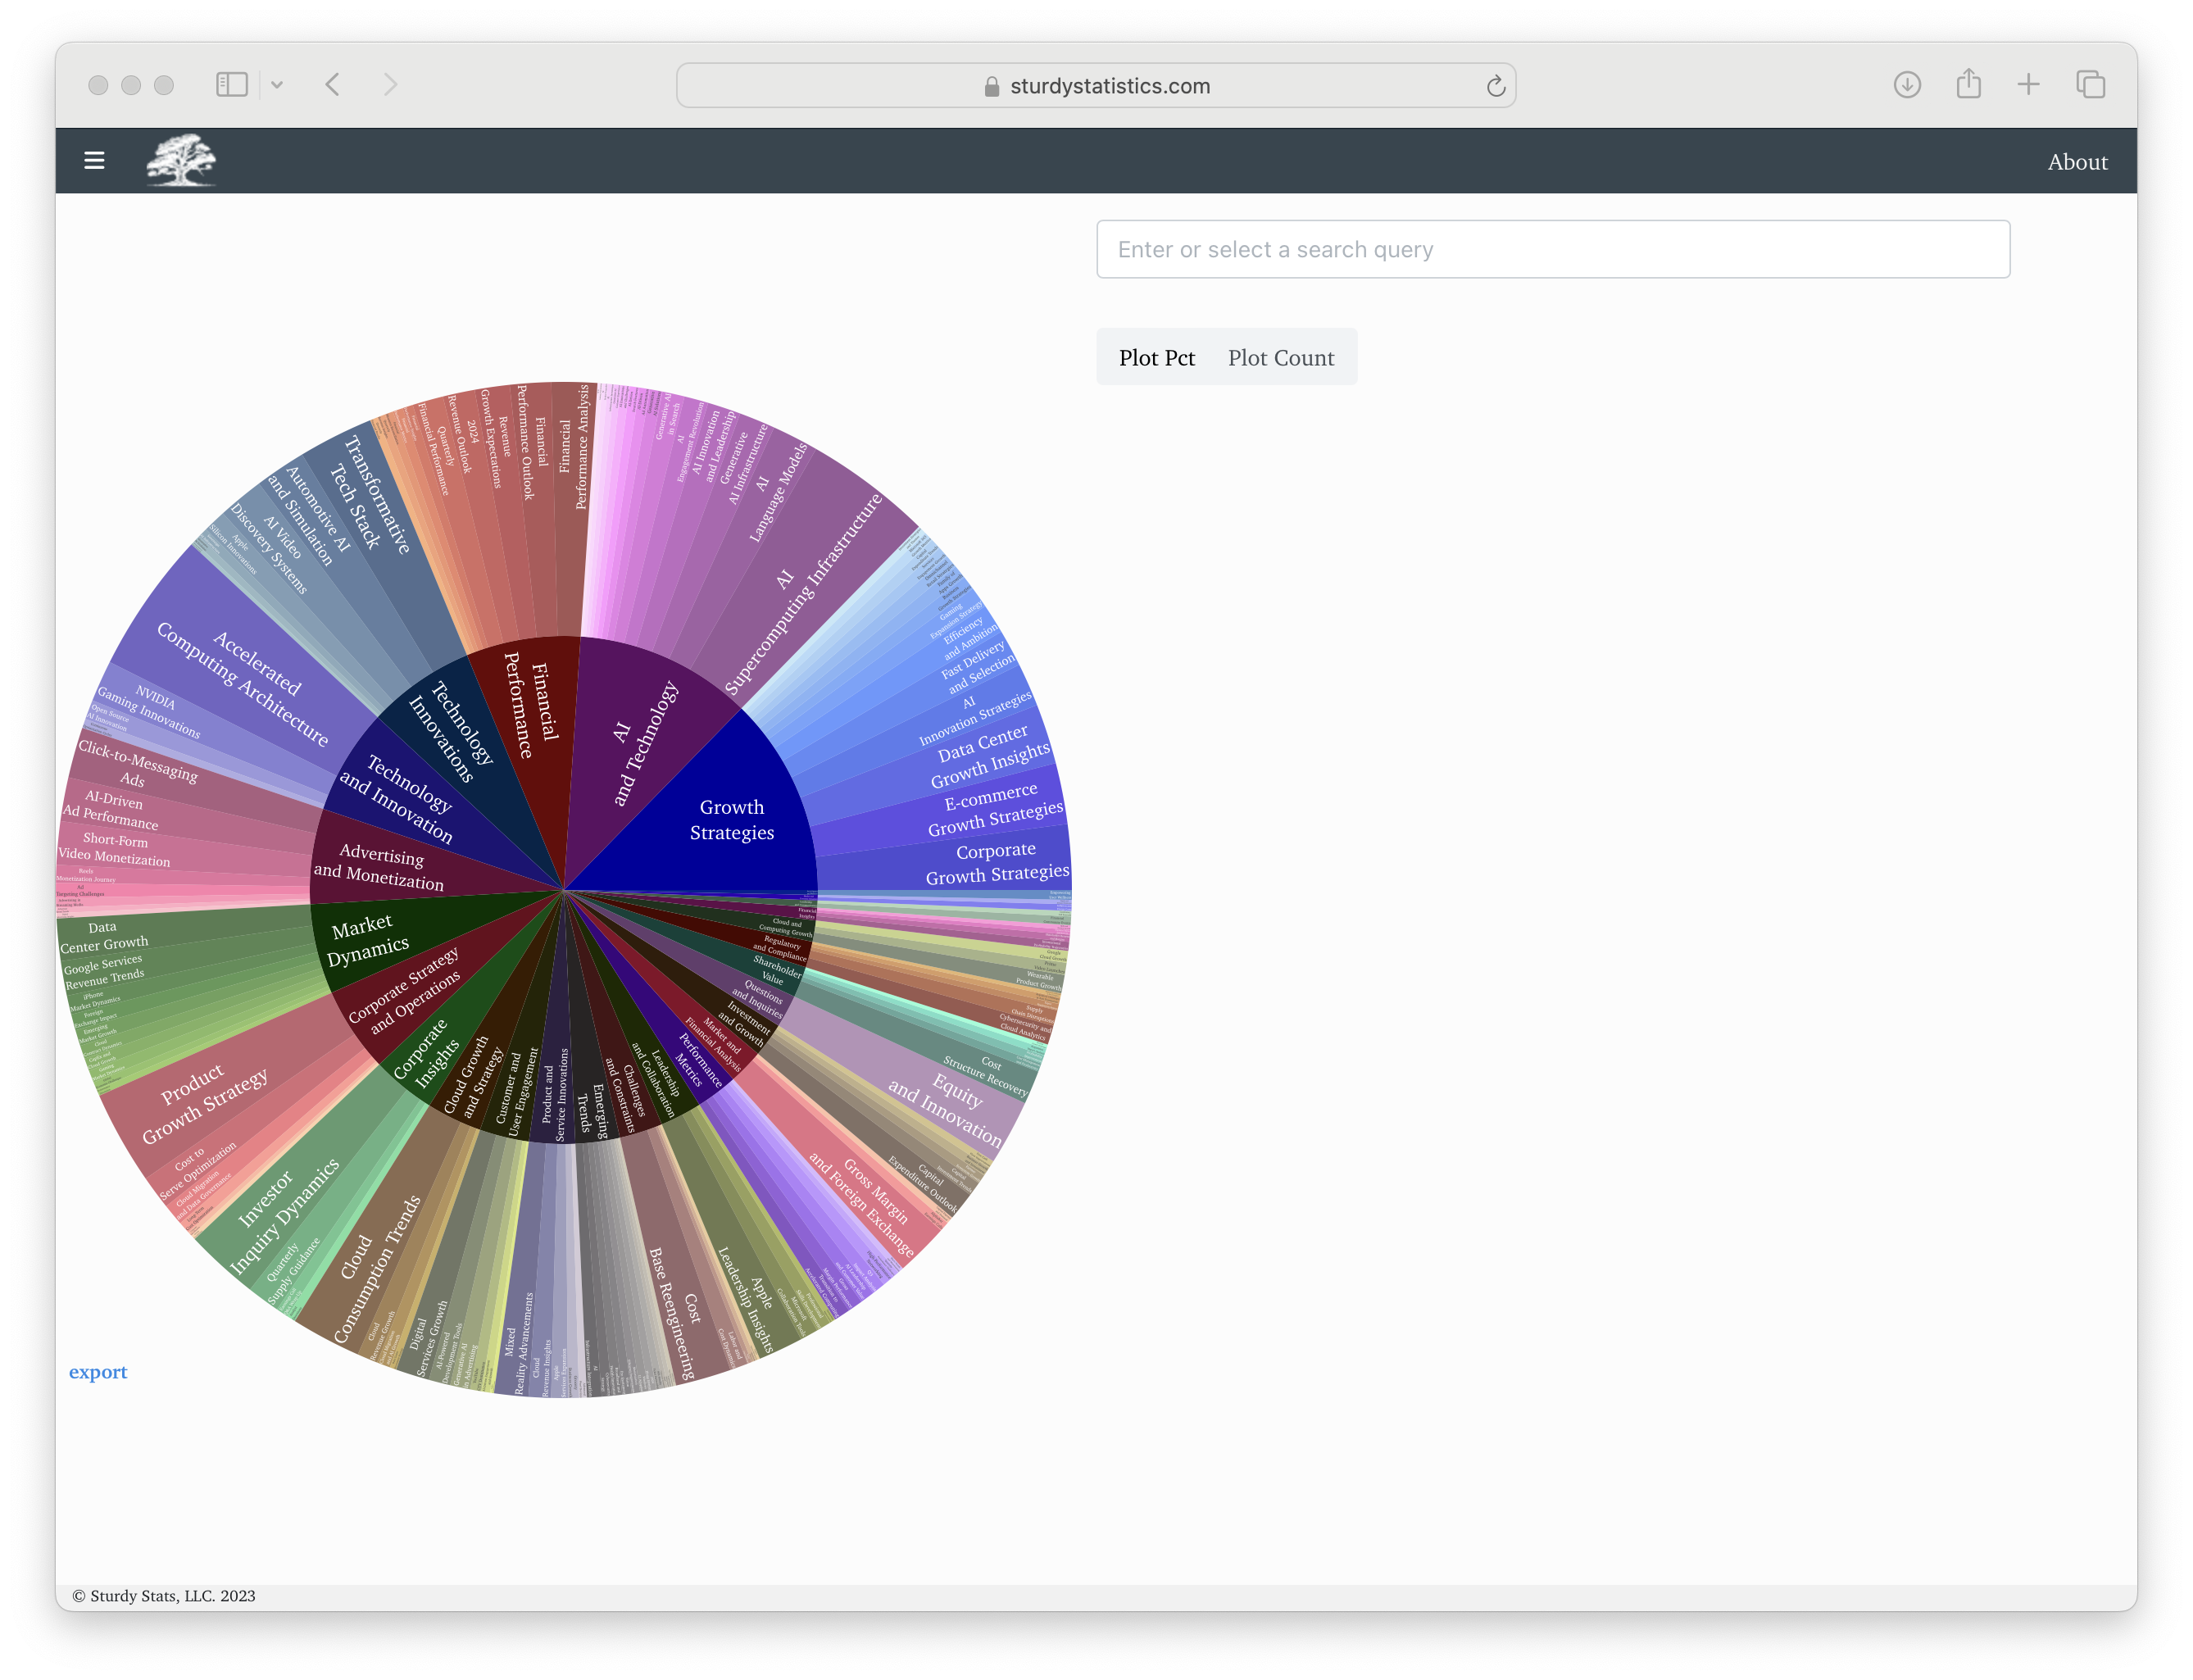The image size is (2193, 1680).
Task: Click the export link below the chart
Action: [98, 1371]
